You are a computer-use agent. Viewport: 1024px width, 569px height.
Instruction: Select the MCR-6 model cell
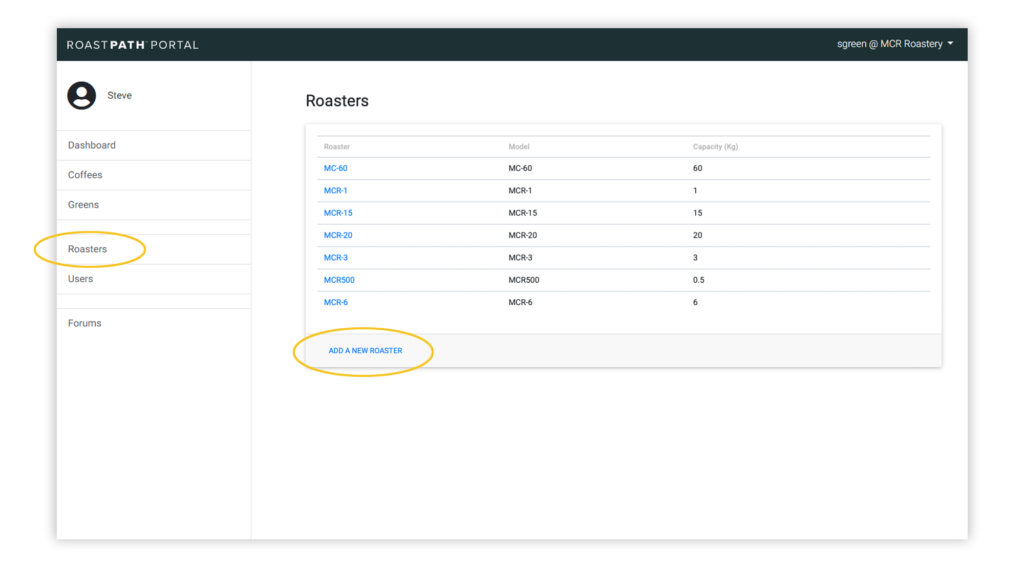coord(520,302)
